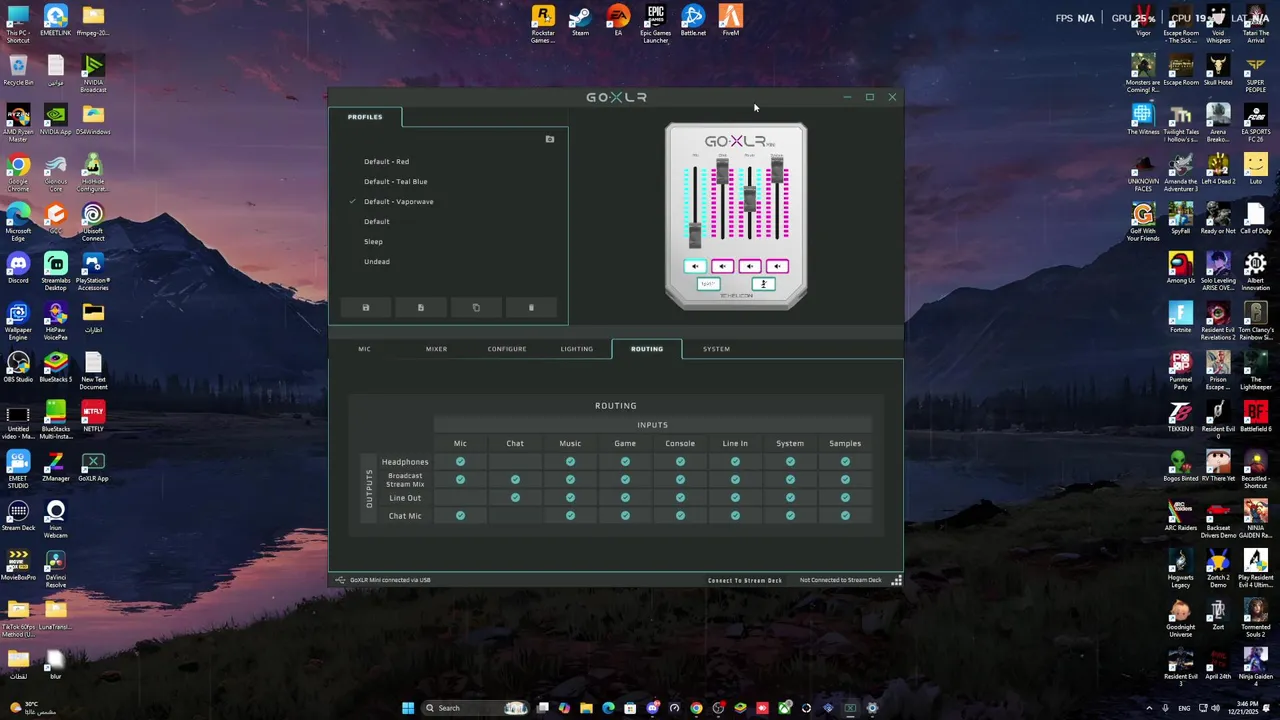Create a new profile with the file-plus icon
1280x720 pixels.
pyautogui.click(x=421, y=308)
